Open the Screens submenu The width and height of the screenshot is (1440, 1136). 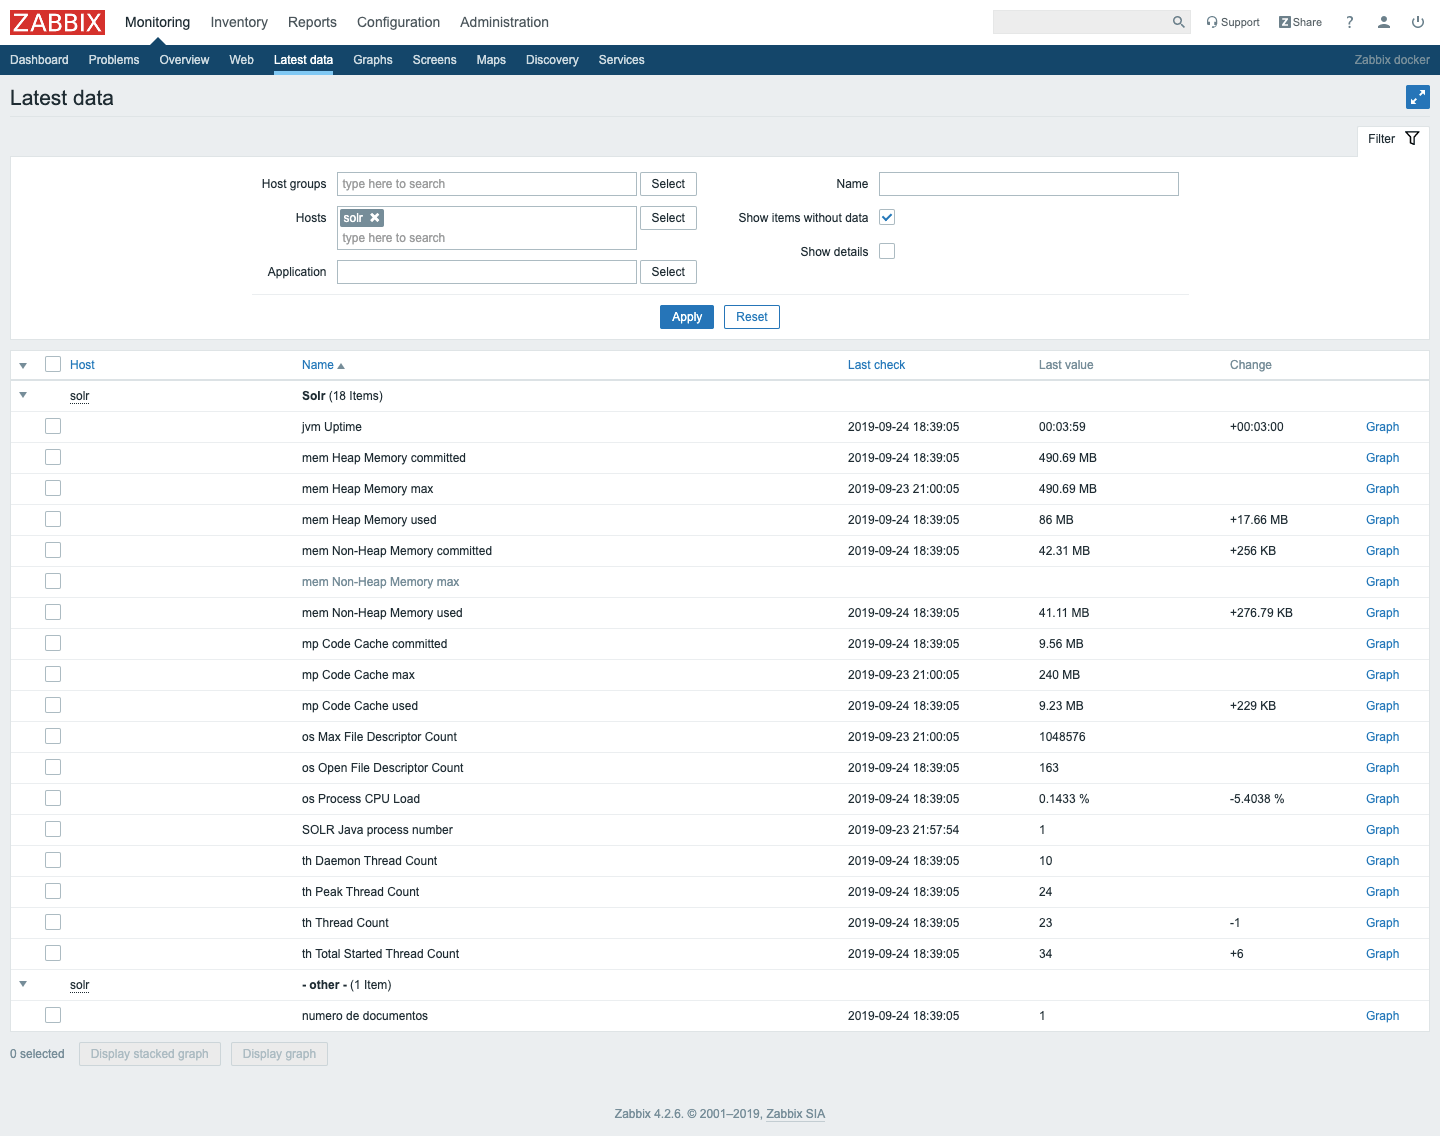tap(434, 60)
